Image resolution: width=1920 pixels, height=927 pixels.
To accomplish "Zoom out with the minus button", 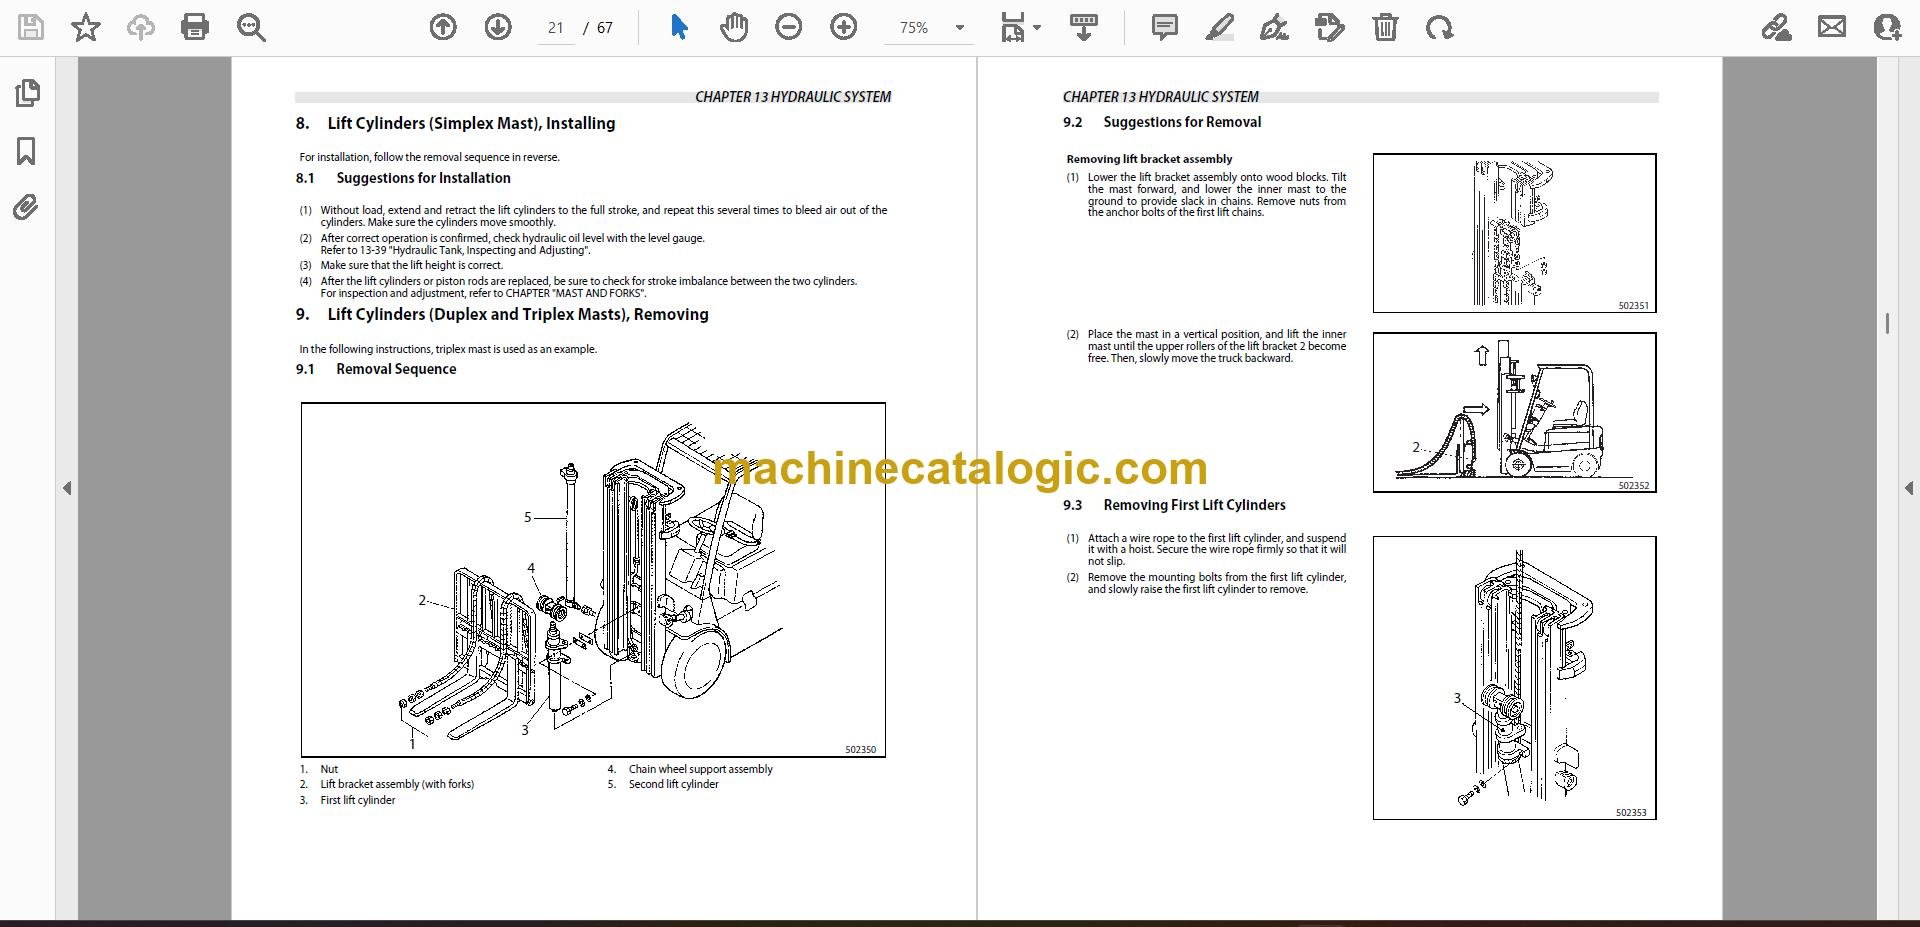I will point(789,28).
